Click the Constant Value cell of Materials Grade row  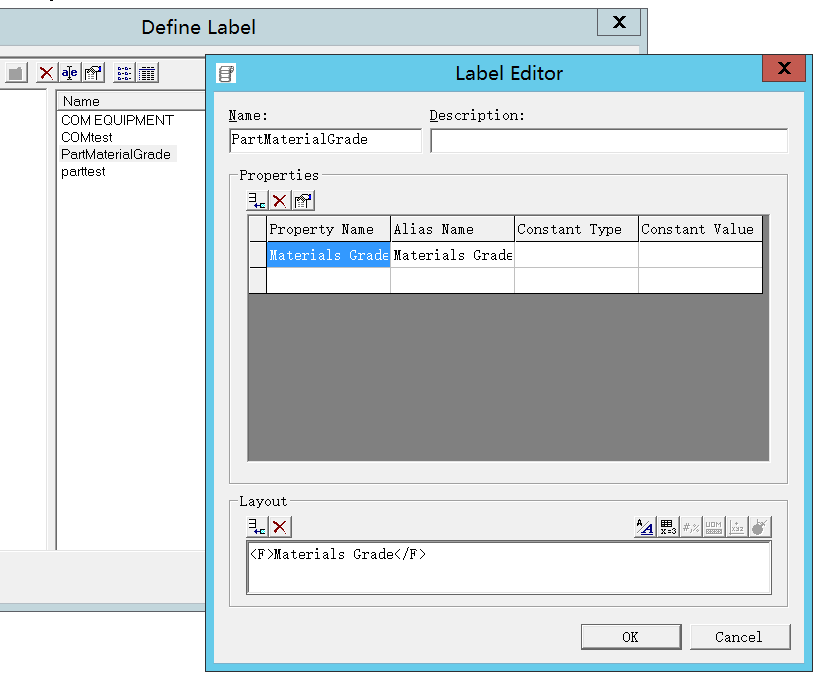tap(701, 255)
